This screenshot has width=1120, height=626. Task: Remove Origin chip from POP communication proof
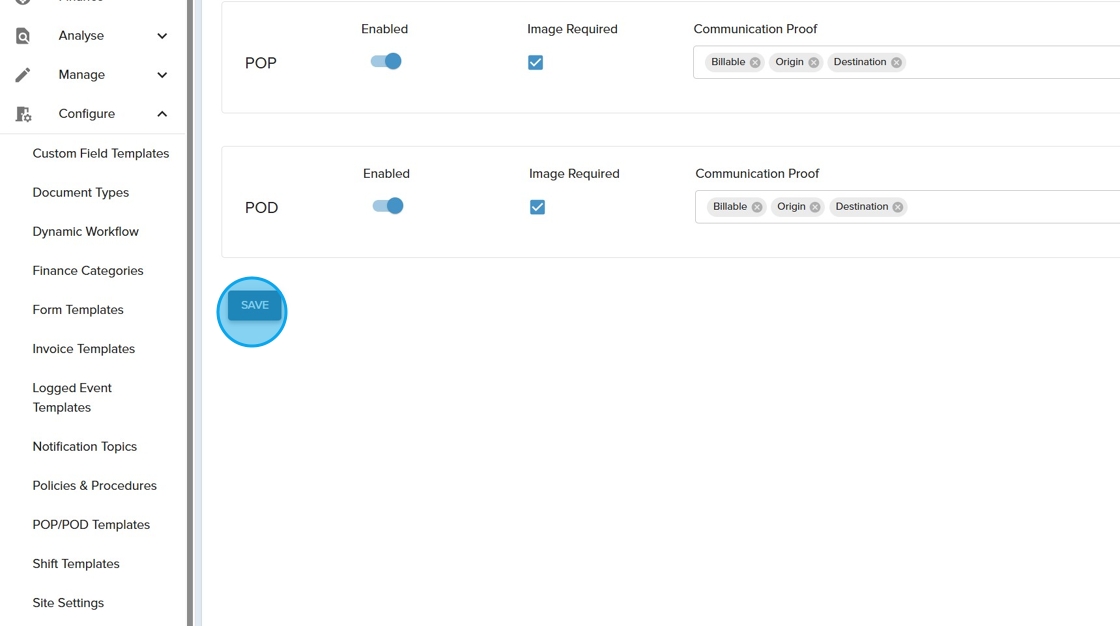pyautogui.click(x=814, y=63)
